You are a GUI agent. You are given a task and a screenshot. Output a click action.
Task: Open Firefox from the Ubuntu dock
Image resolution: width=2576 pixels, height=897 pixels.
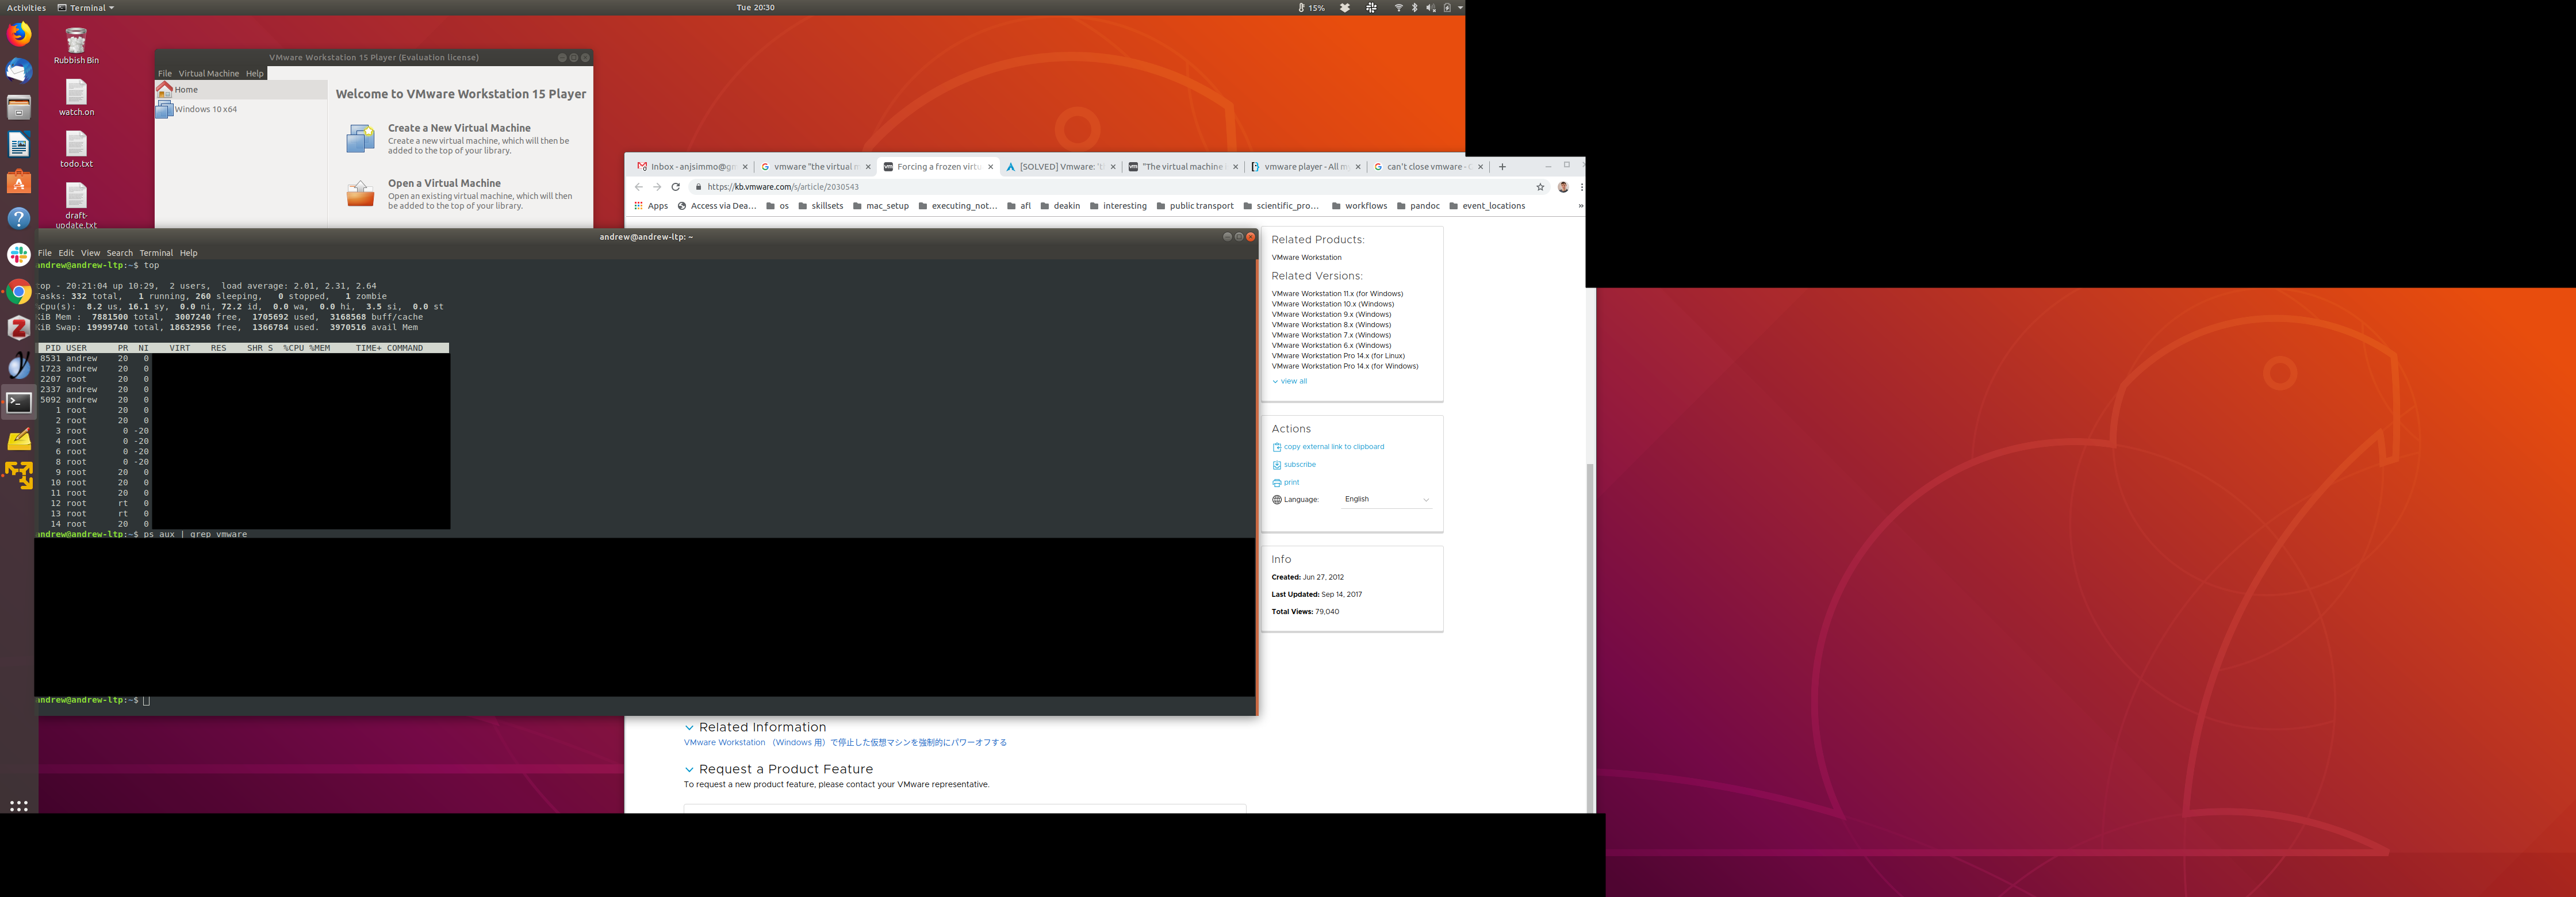[19, 35]
